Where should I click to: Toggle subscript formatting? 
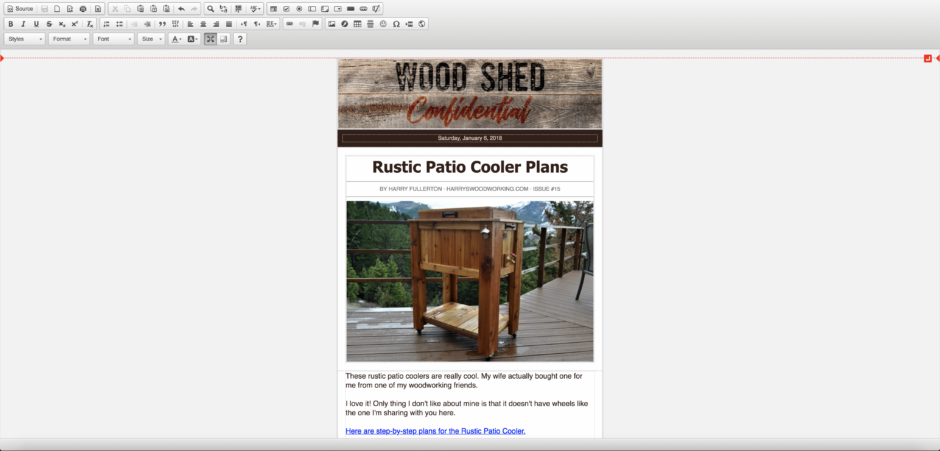[x=62, y=24]
